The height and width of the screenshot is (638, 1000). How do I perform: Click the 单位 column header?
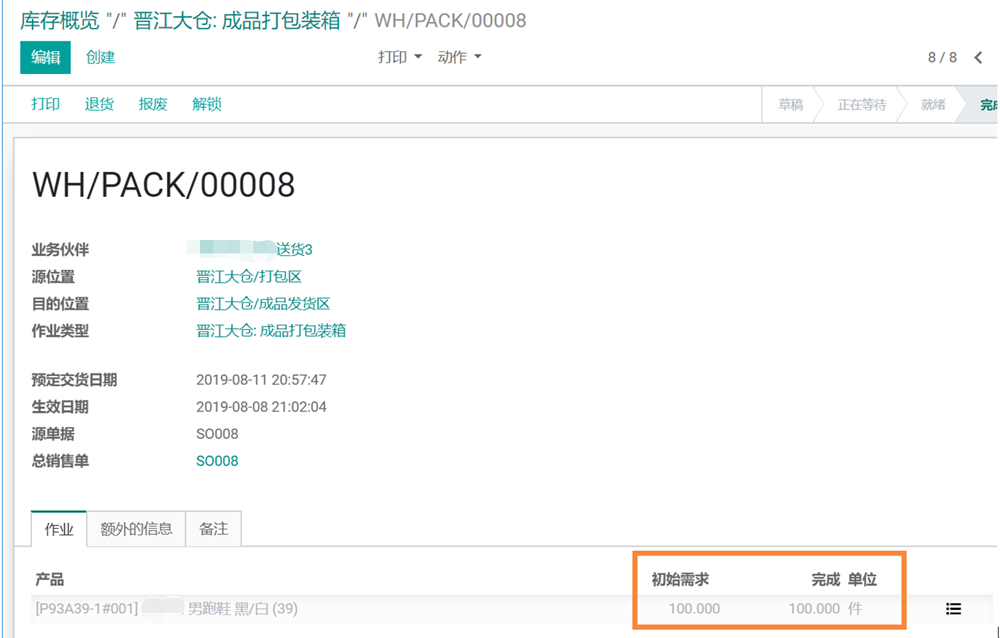(862, 579)
